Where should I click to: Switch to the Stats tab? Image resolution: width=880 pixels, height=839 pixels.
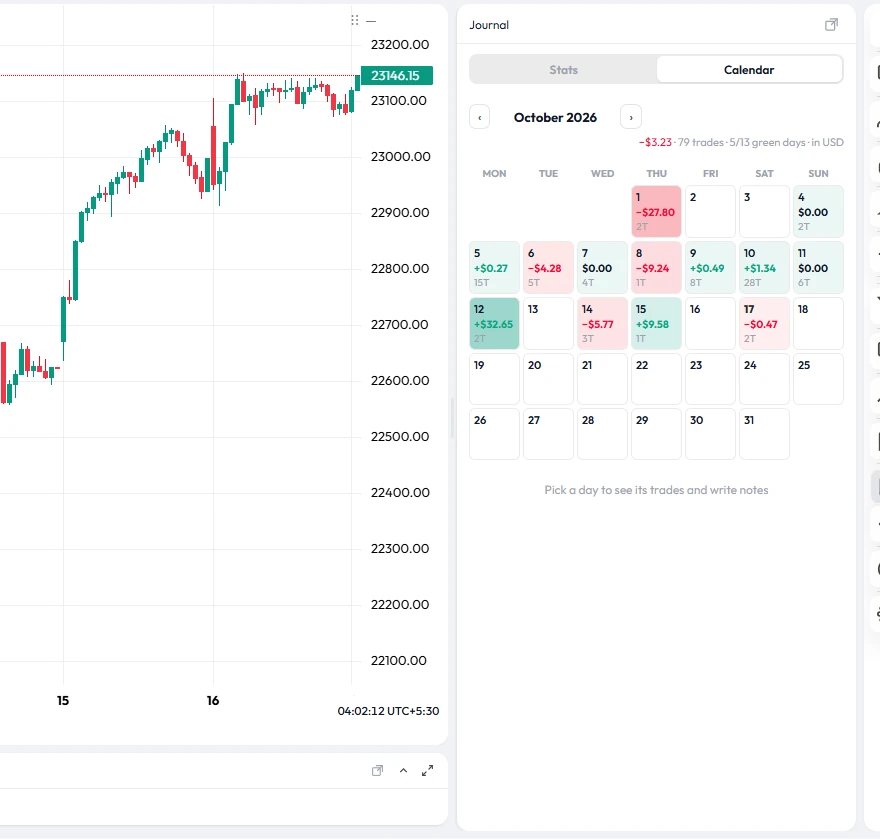[563, 70]
